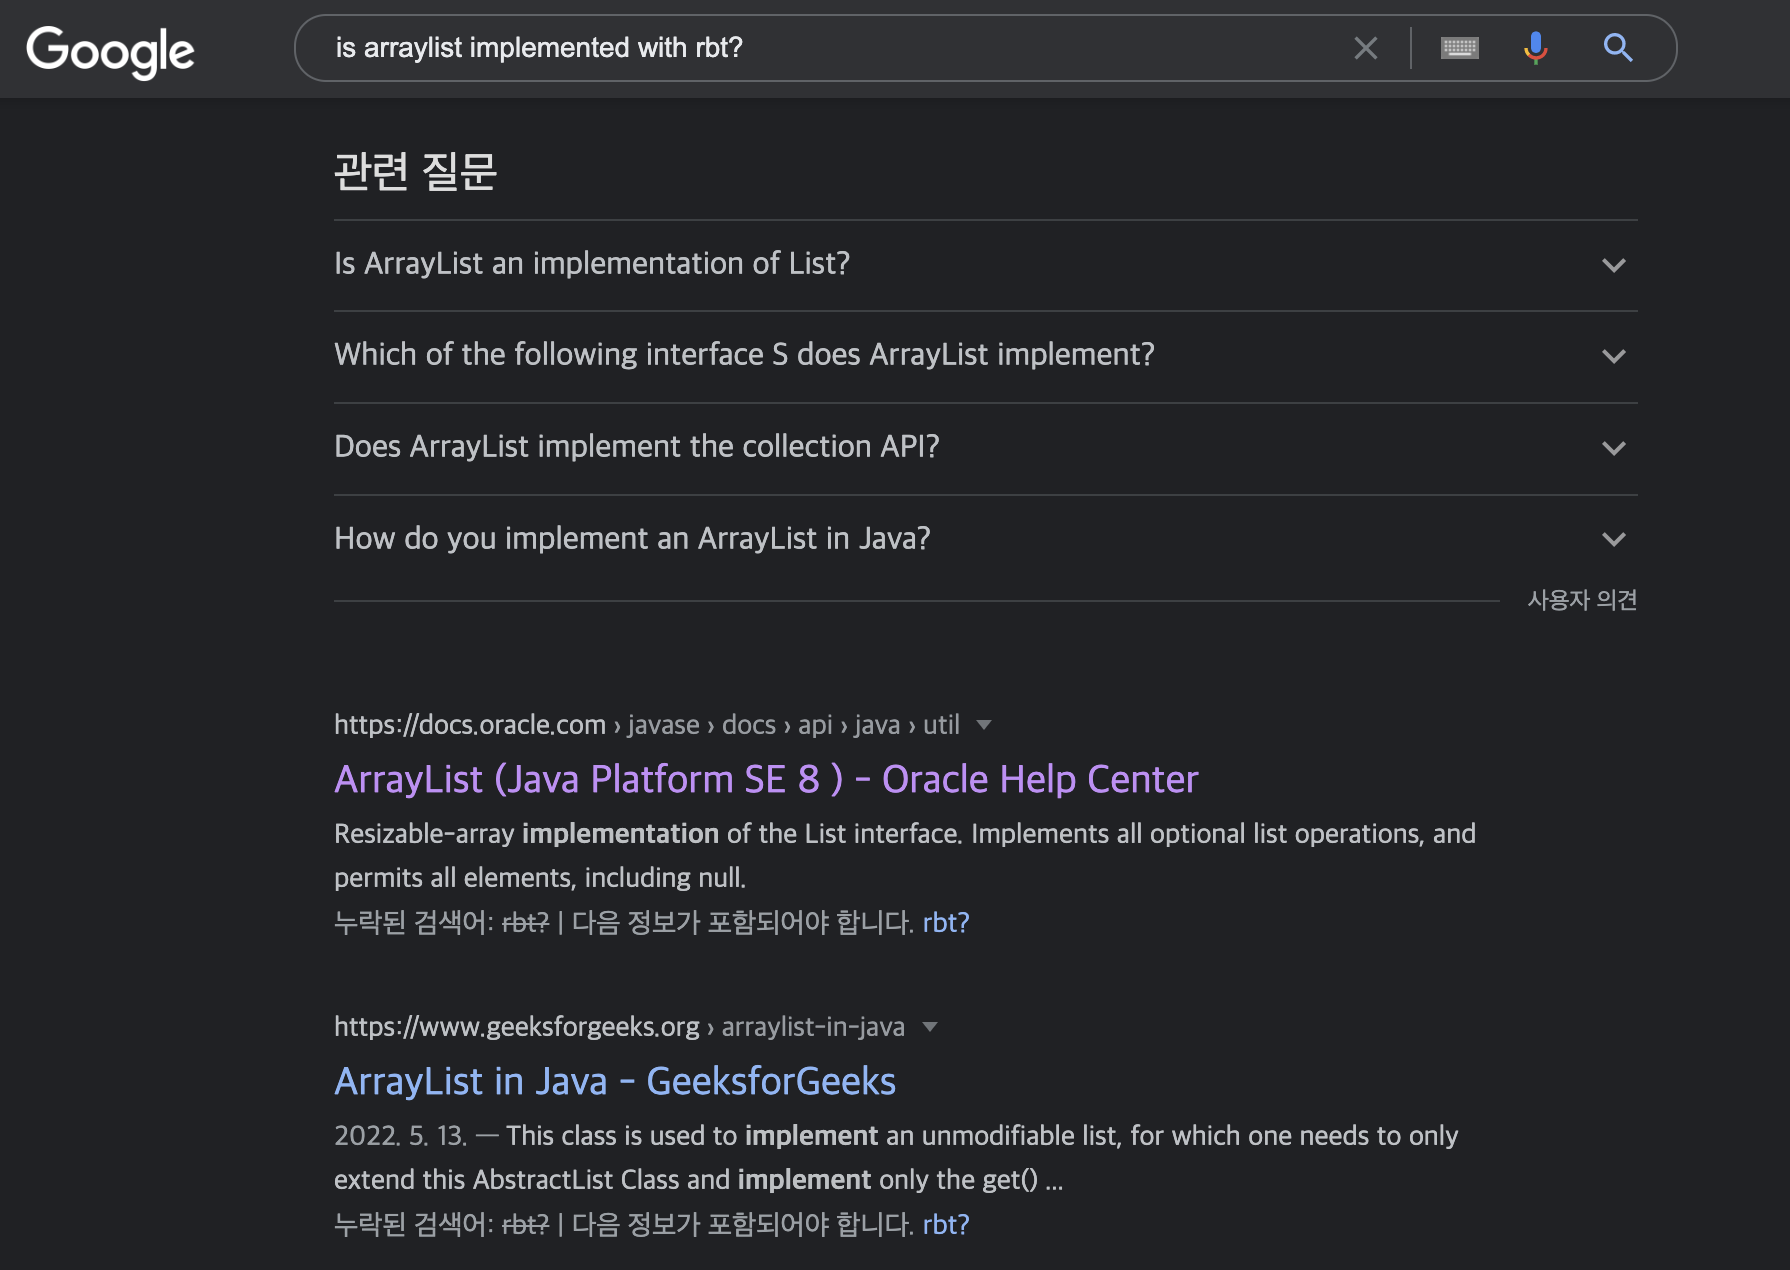Screen dimensions: 1790x1270
Task: Expand 'How do you implement an ArrayList in Java?'
Action: coord(985,540)
